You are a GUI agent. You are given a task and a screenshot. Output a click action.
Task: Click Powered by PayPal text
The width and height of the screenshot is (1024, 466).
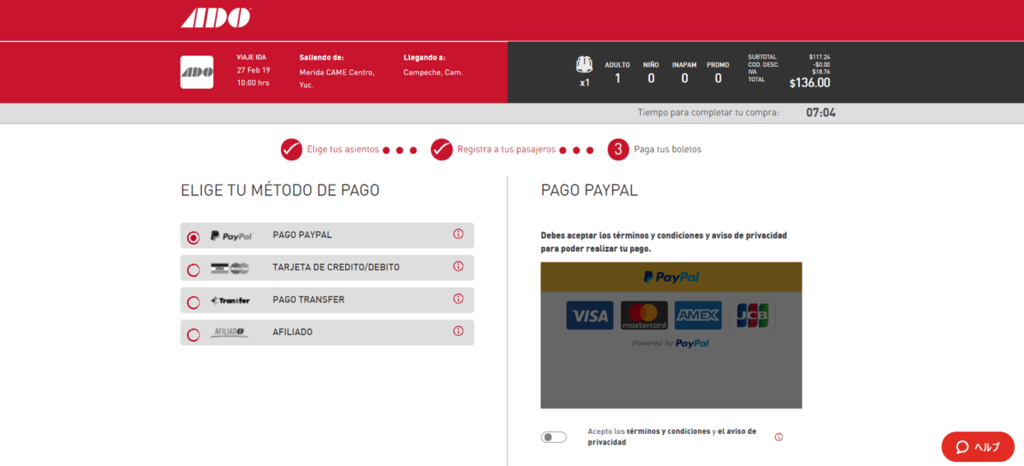pyautogui.click(x=670, y=343)
